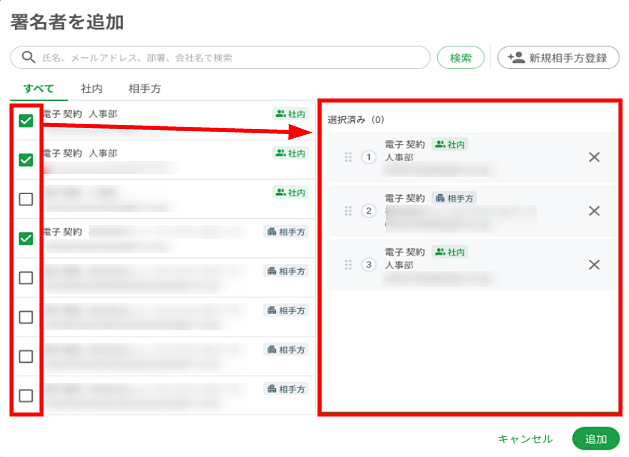This screenshot has width=629, height=457.
Task: Switch to the すべて tab
Action: 39,88
